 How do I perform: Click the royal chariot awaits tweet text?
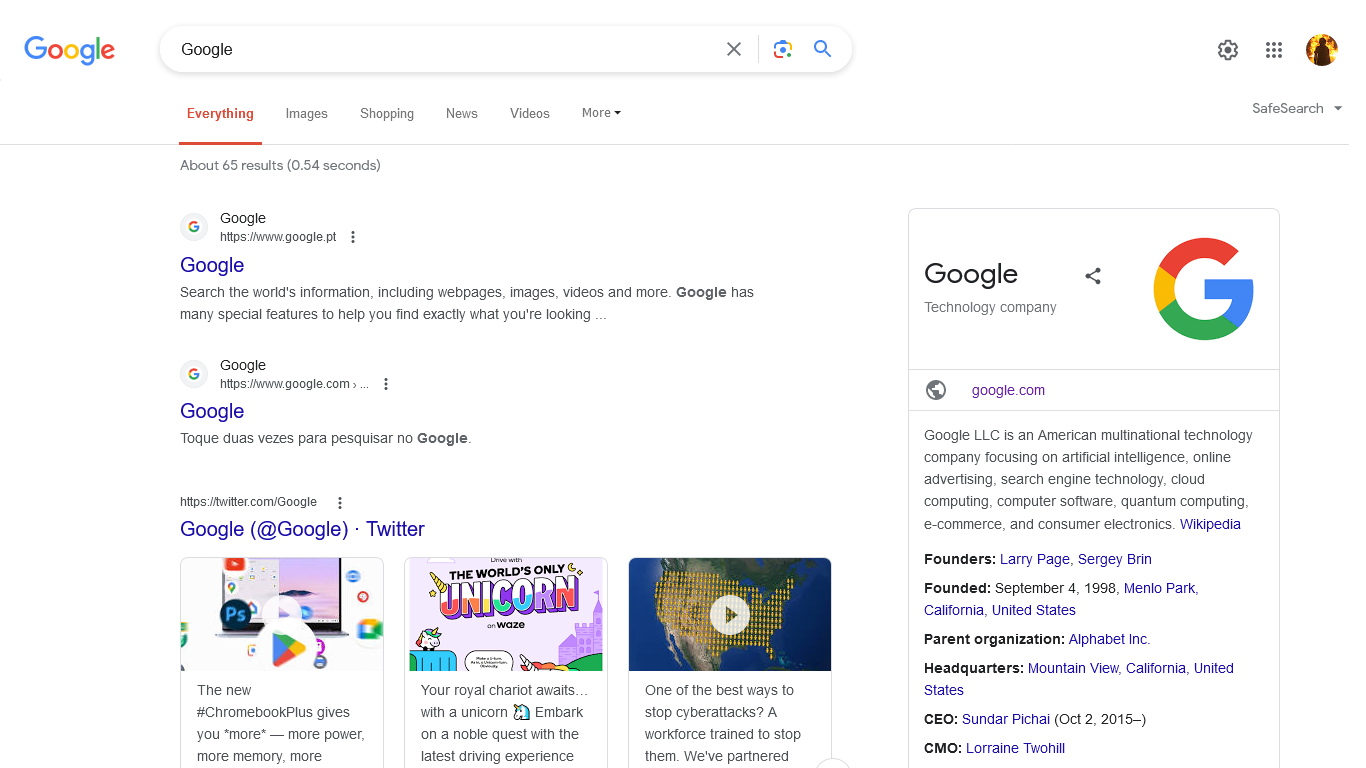click(x=504, y=723)
